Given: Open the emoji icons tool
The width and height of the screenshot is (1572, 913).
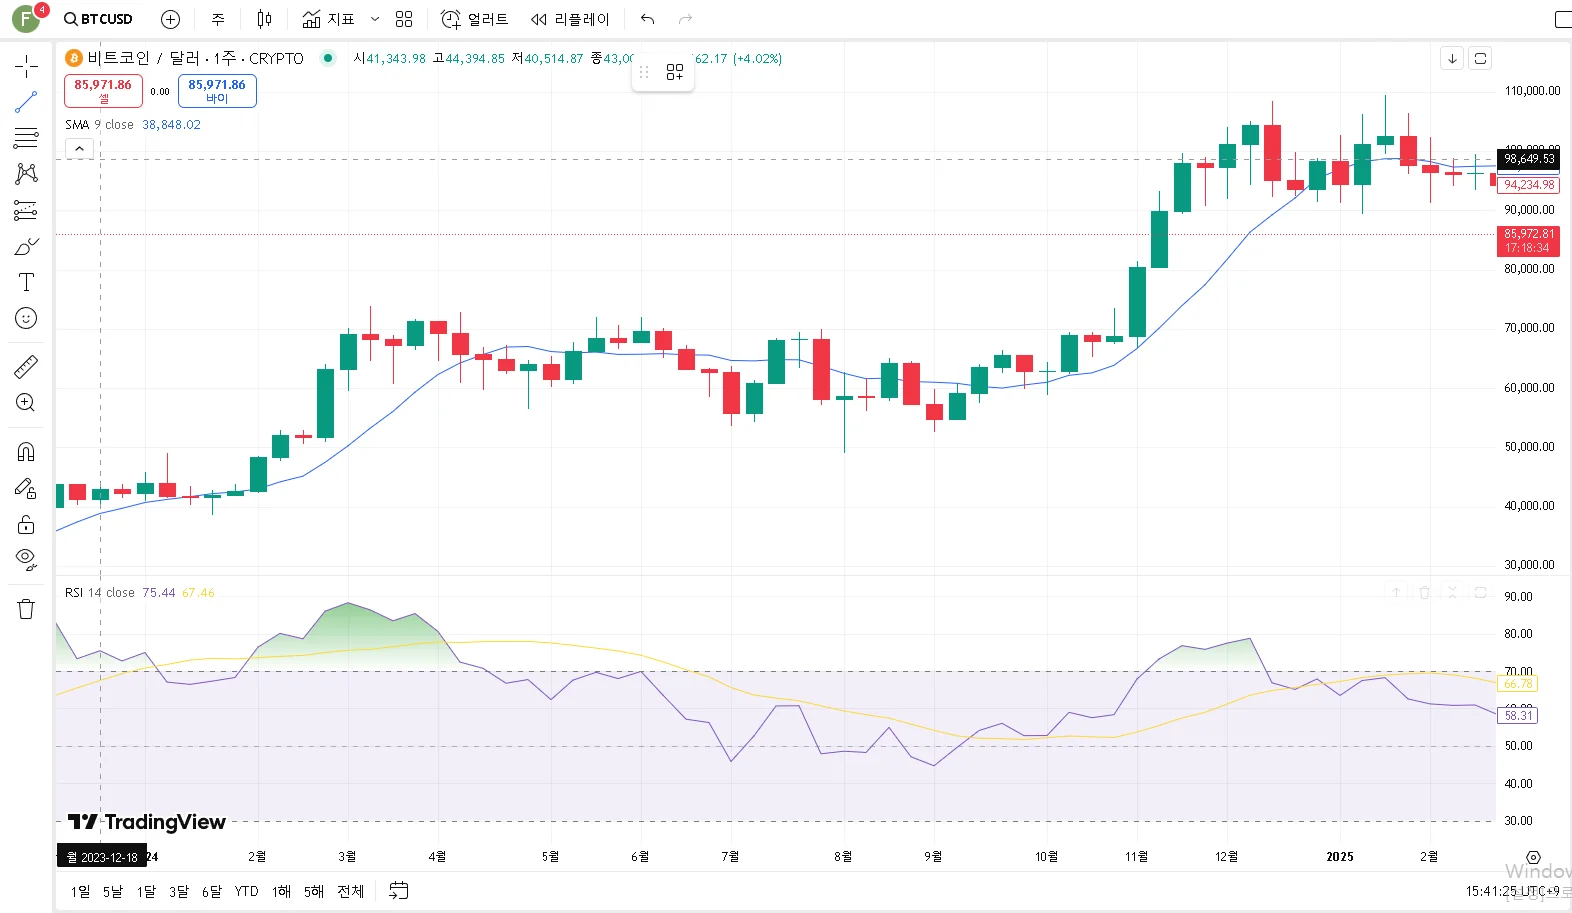Looking at the screenshot, I should (x=26, y=318).
